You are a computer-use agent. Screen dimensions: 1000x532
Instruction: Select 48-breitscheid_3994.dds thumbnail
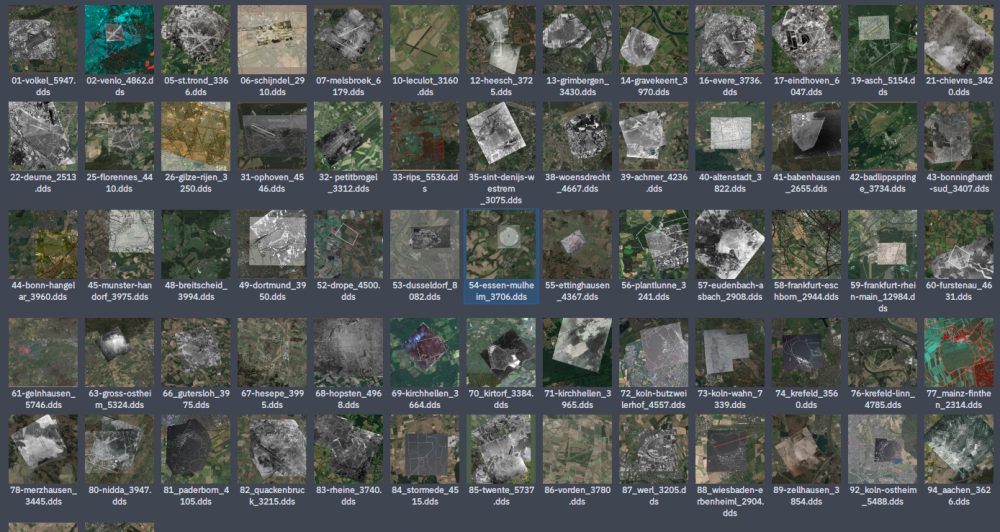click(196, 244)
